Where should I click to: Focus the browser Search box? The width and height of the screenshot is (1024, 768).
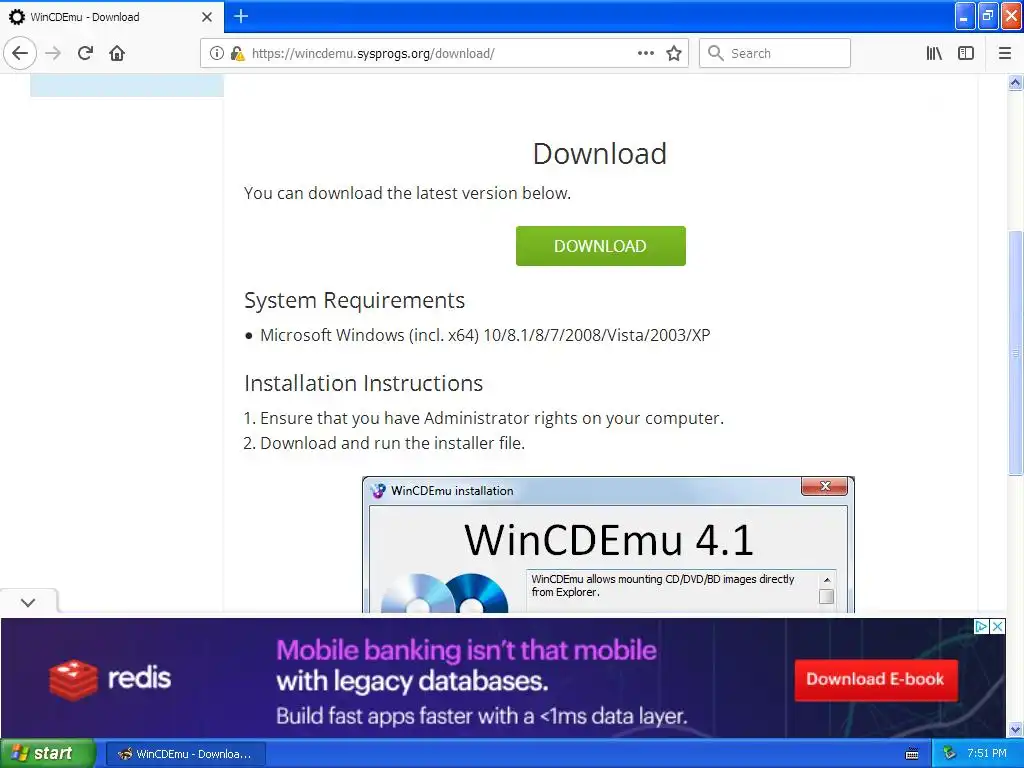(775, 53)
